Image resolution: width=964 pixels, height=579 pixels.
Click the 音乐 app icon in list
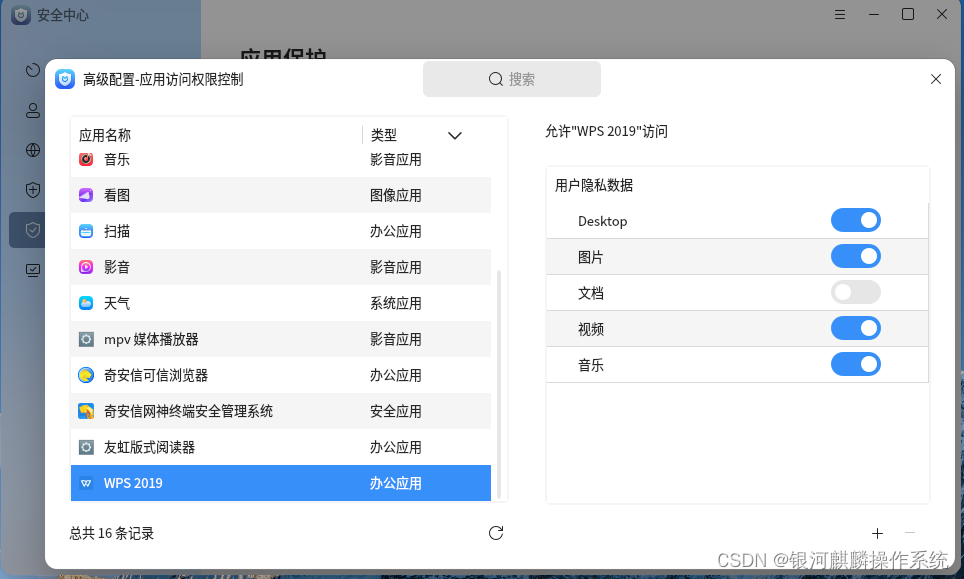coord(86,159)
